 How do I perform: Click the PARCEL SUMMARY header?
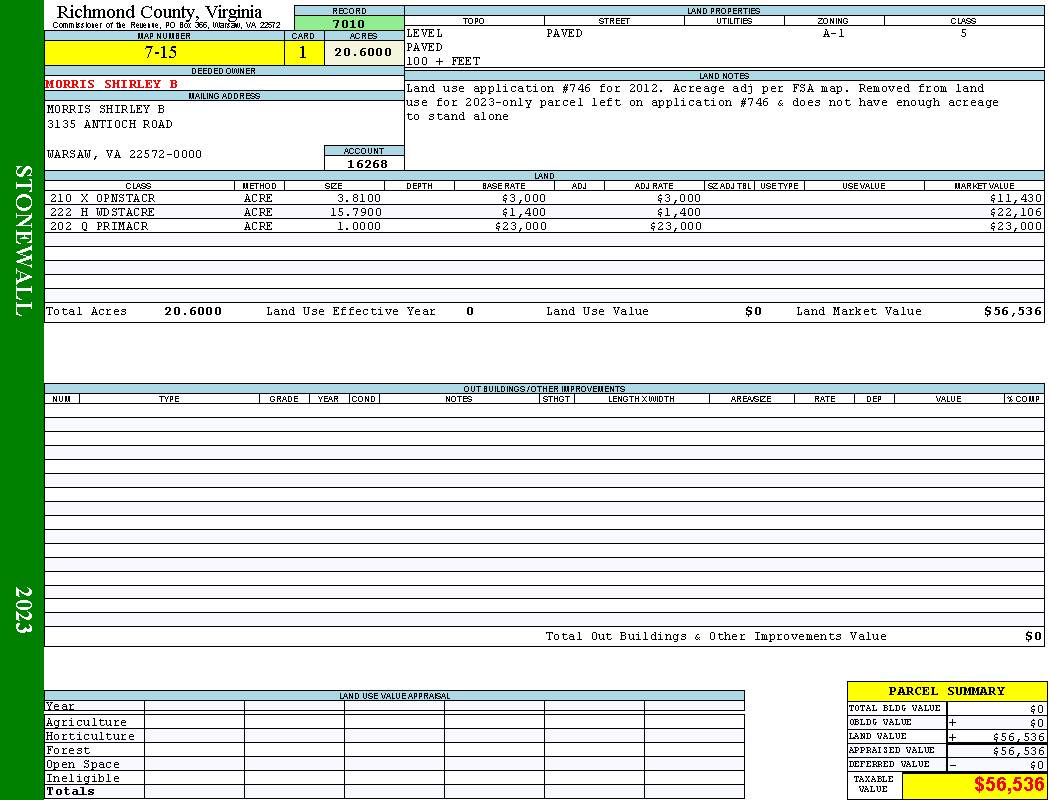(x=946, y=691)
